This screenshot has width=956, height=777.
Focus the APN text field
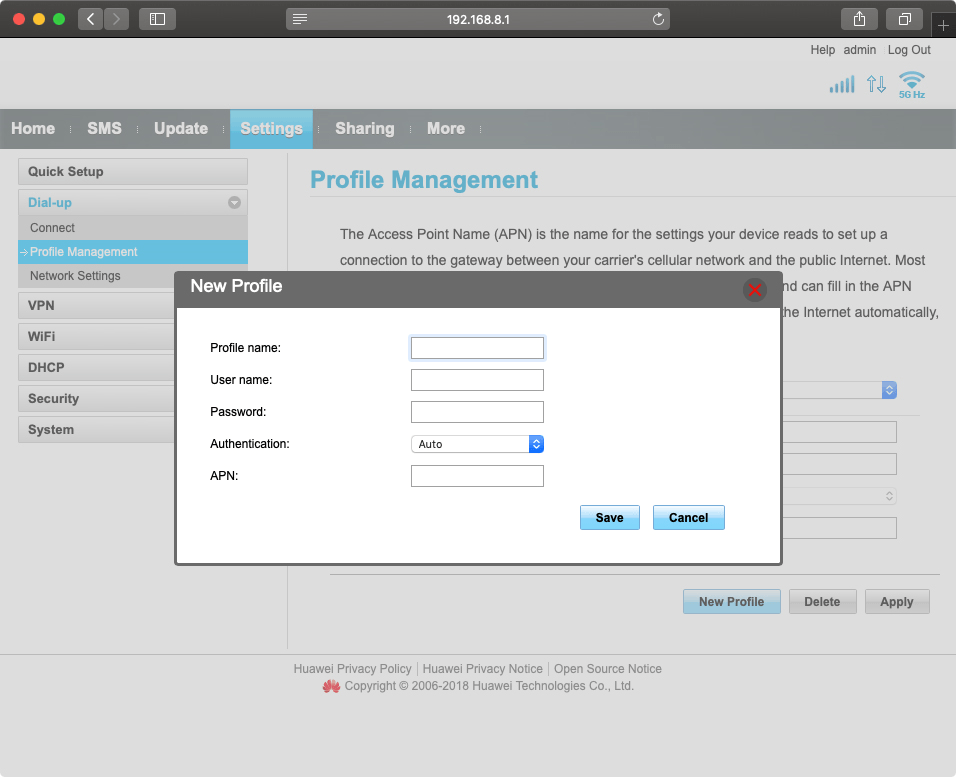pos(477,476)
